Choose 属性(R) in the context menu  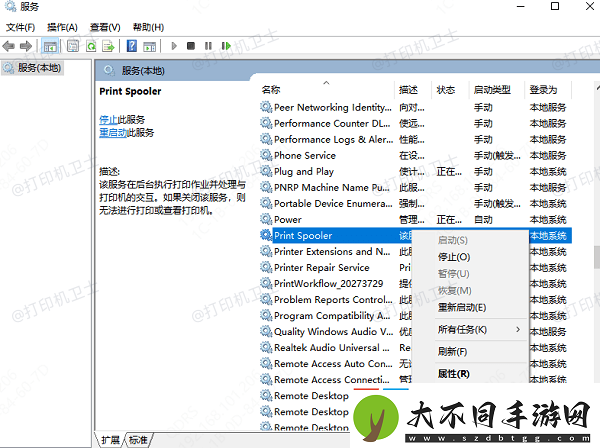(x=453, y=374)
